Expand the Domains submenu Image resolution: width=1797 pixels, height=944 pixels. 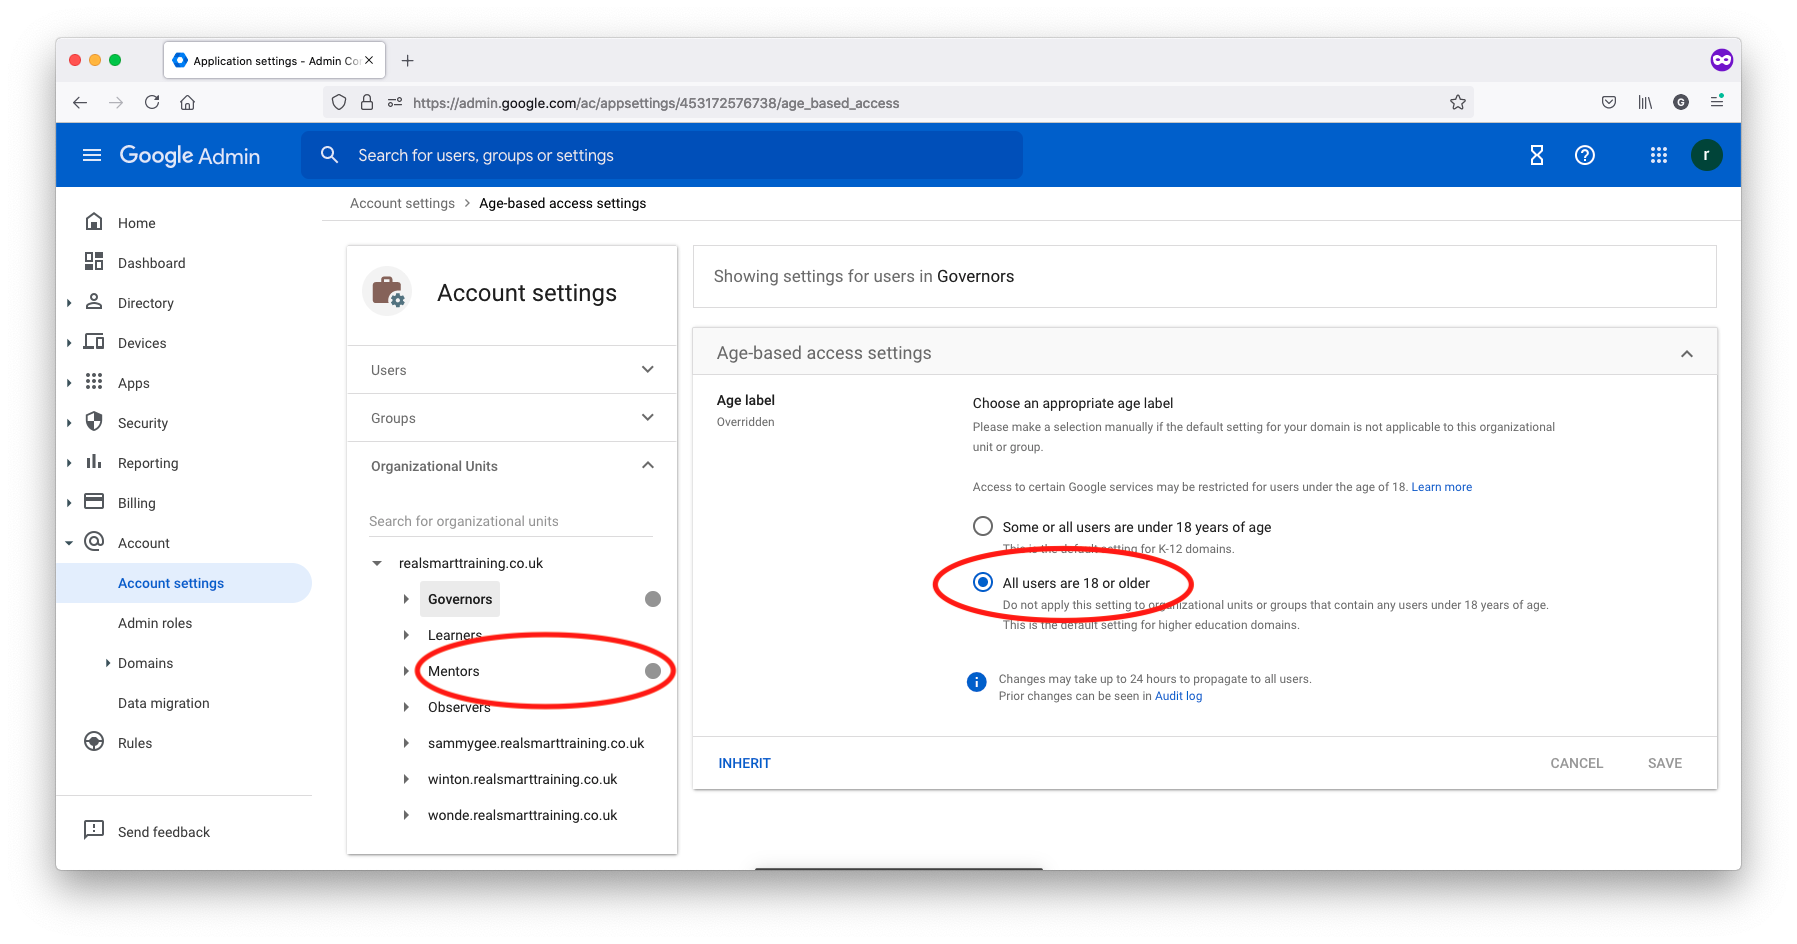(108, 663)
